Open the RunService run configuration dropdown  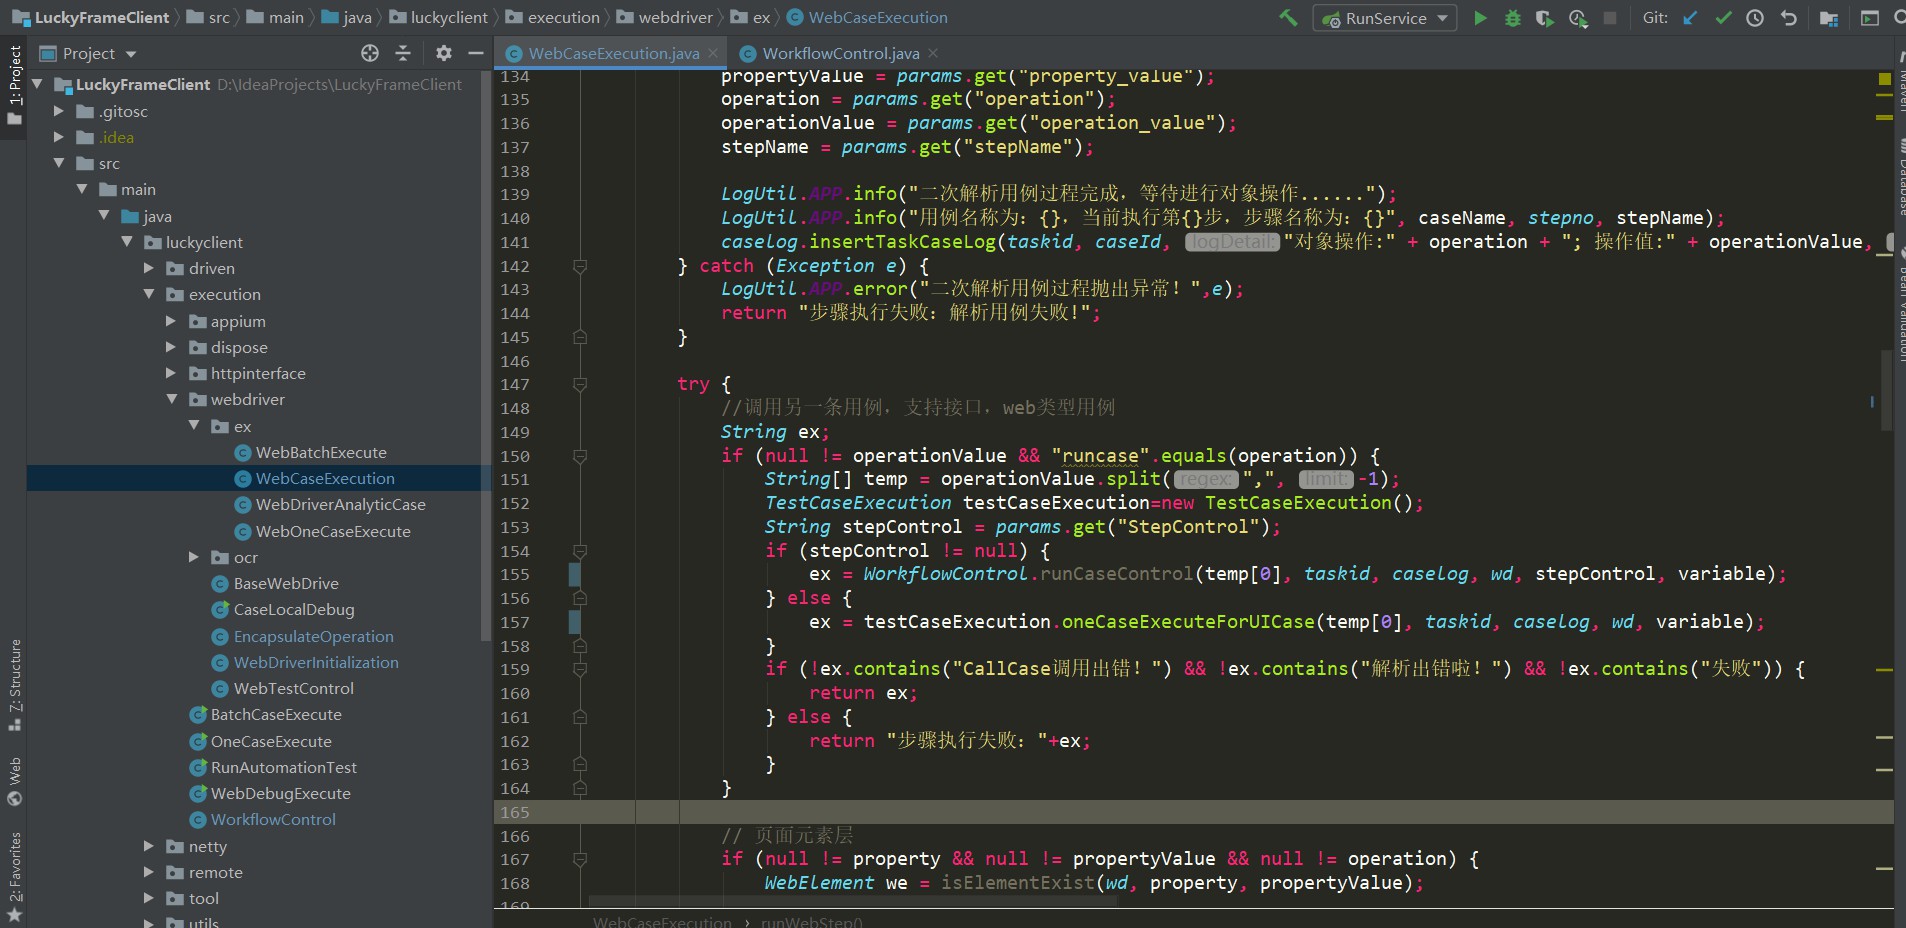click(1385, 18)
